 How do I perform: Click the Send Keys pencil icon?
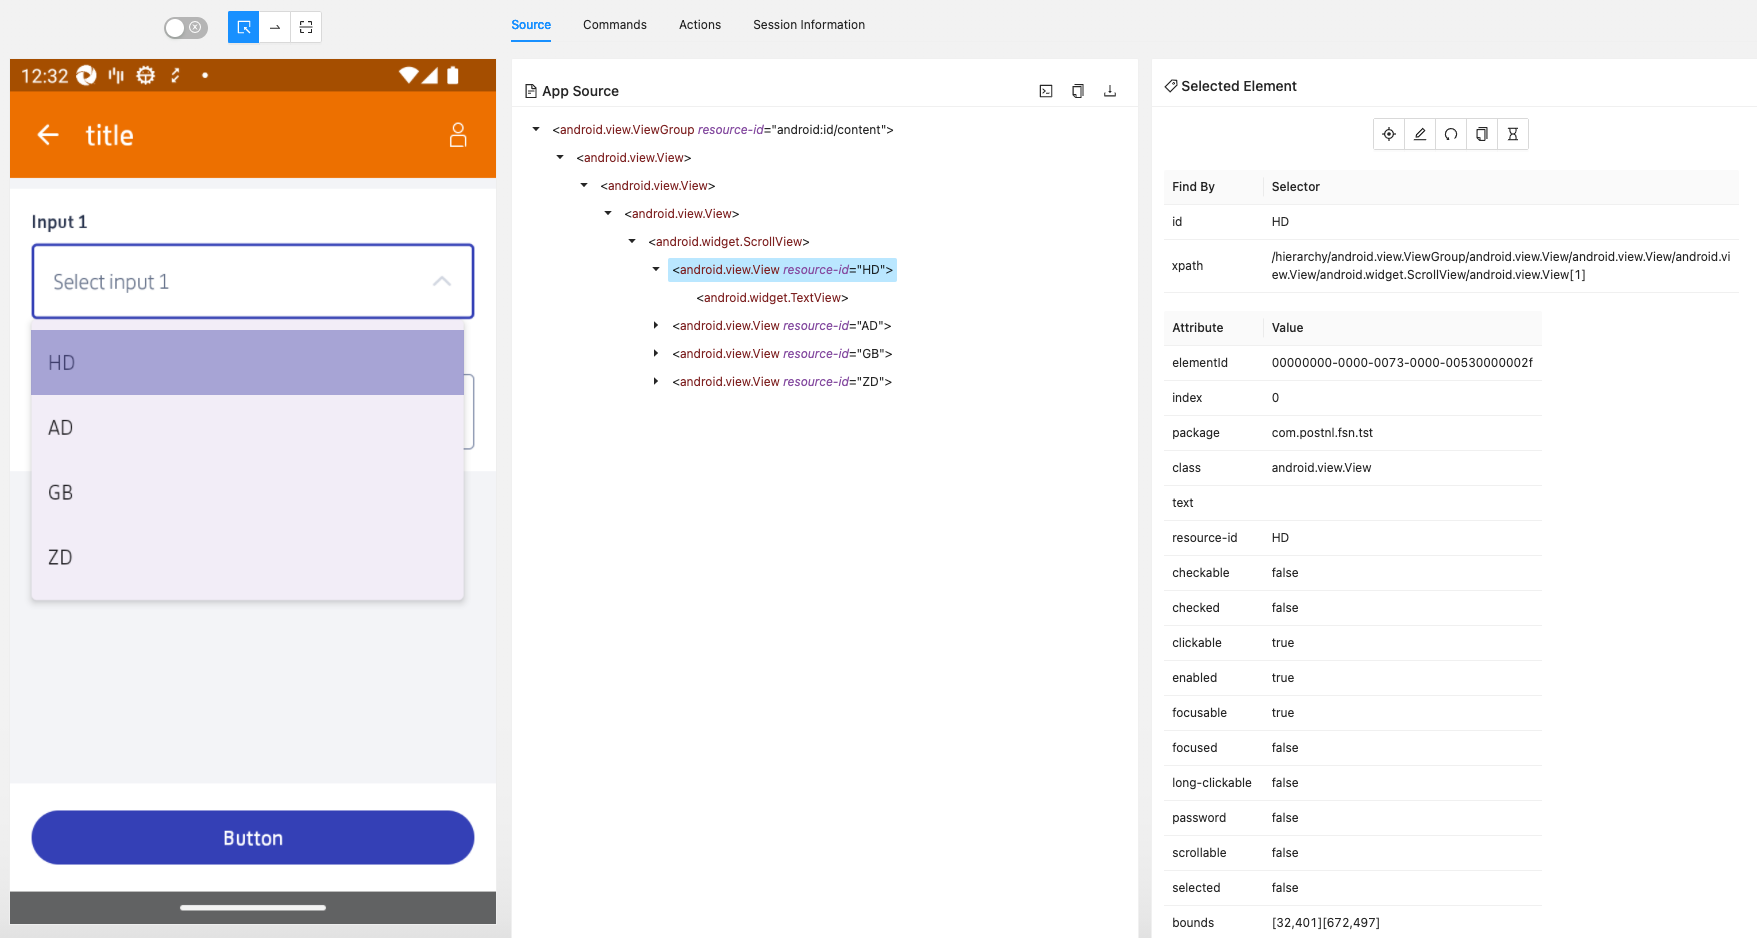tap(1420, 134)
